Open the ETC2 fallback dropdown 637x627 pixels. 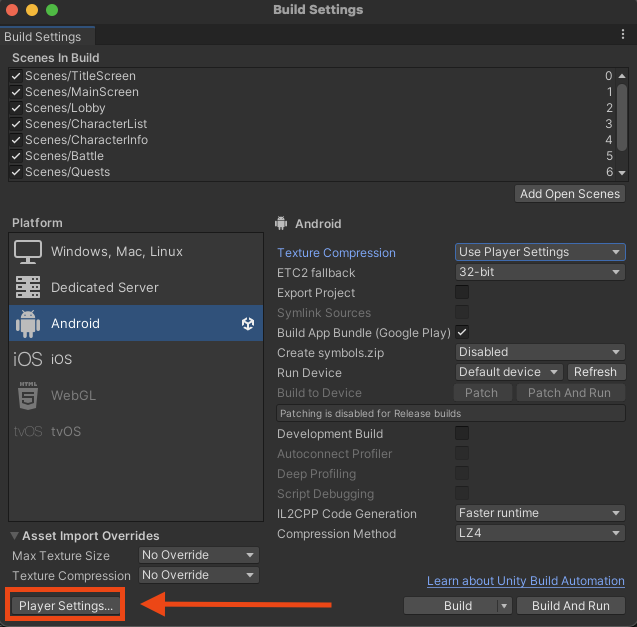tap(540, 272)
